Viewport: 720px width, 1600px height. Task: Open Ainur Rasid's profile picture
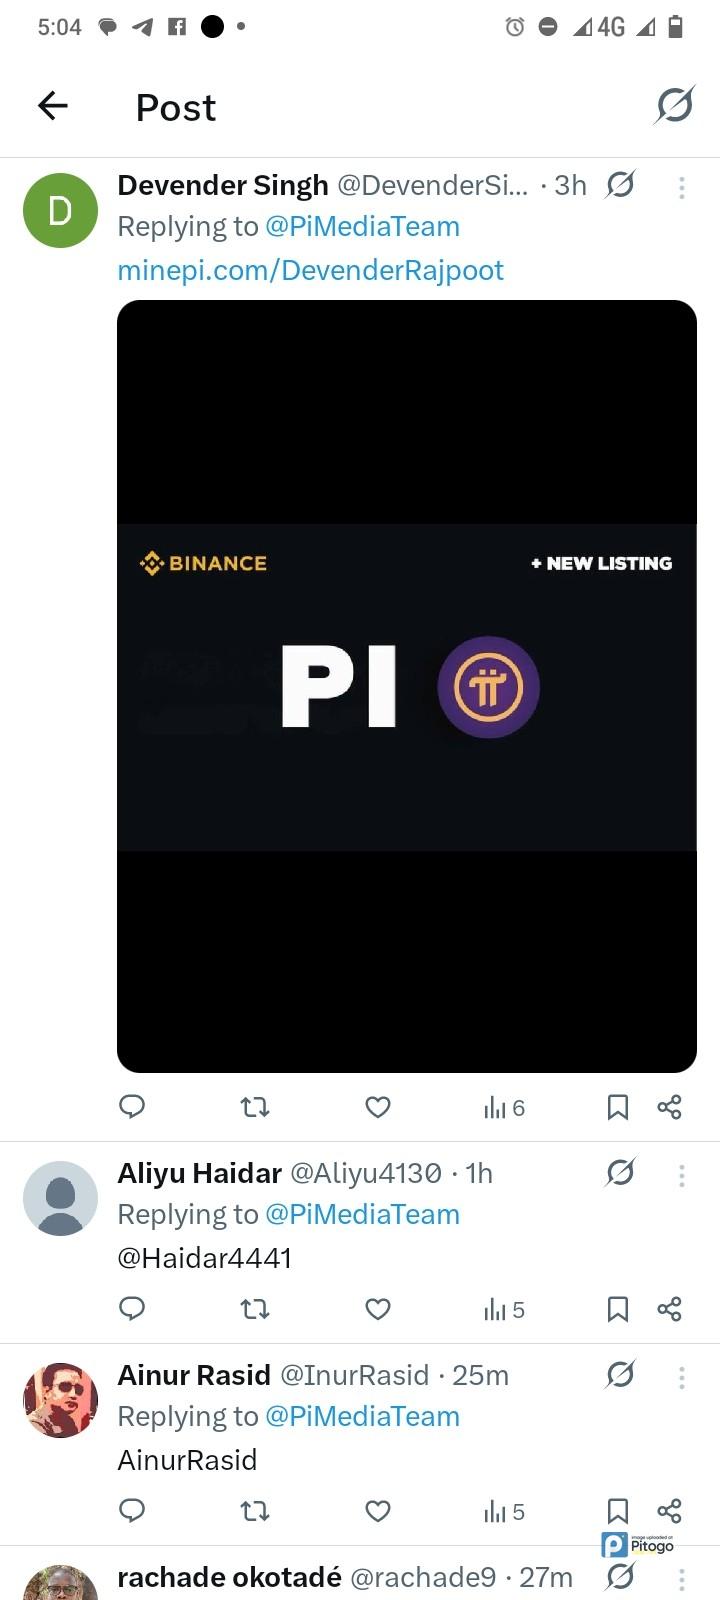(x=60, y=1400)
